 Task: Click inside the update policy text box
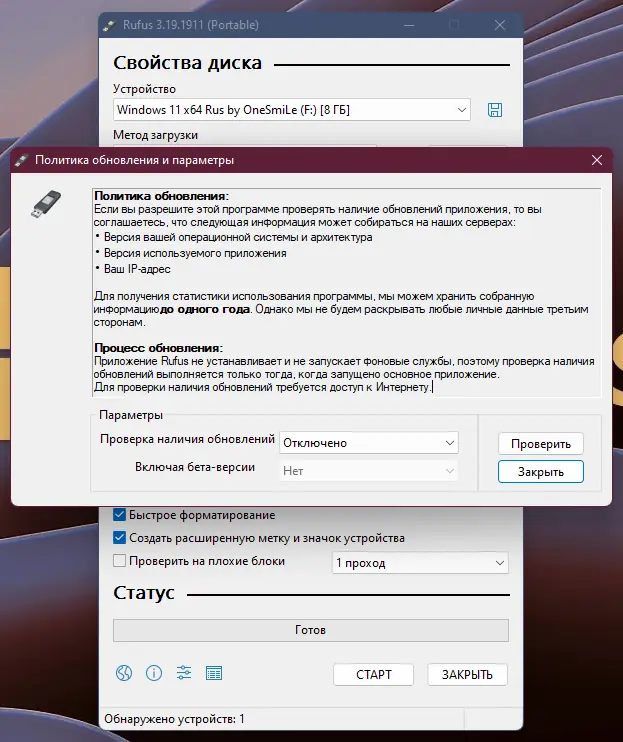[346, 292]
